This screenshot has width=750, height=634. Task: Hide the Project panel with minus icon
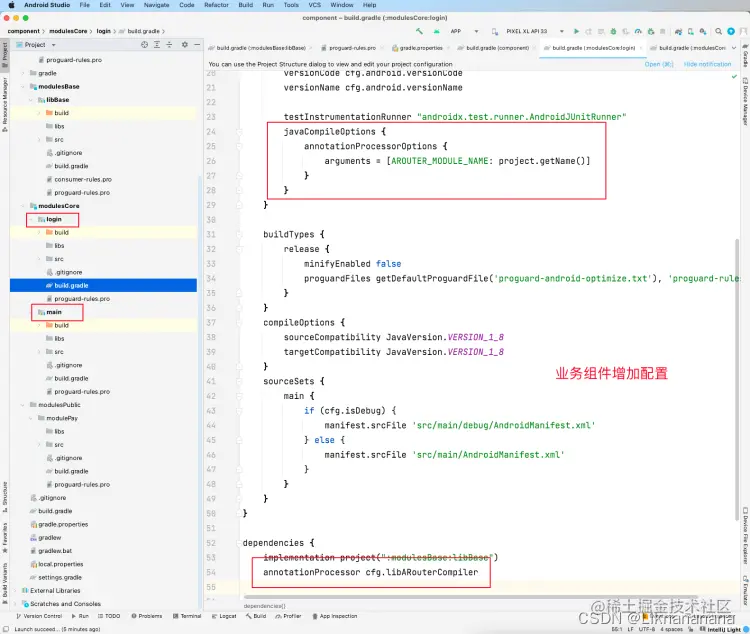coord(197,44)
